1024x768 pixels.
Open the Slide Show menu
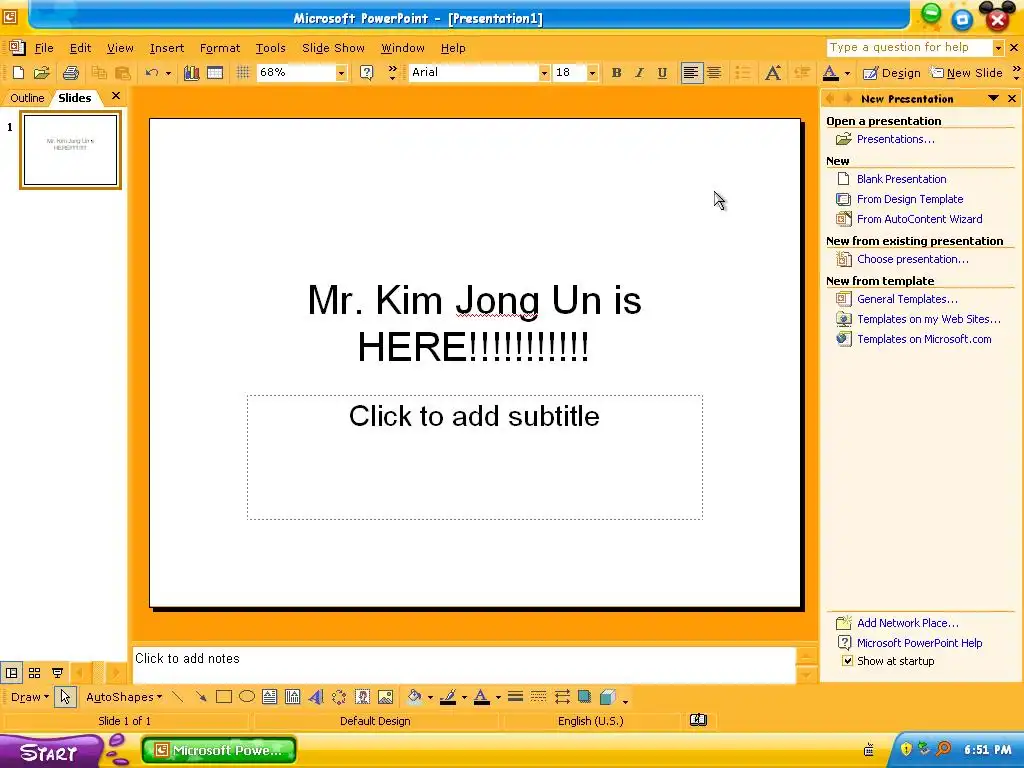coord(333,48)
